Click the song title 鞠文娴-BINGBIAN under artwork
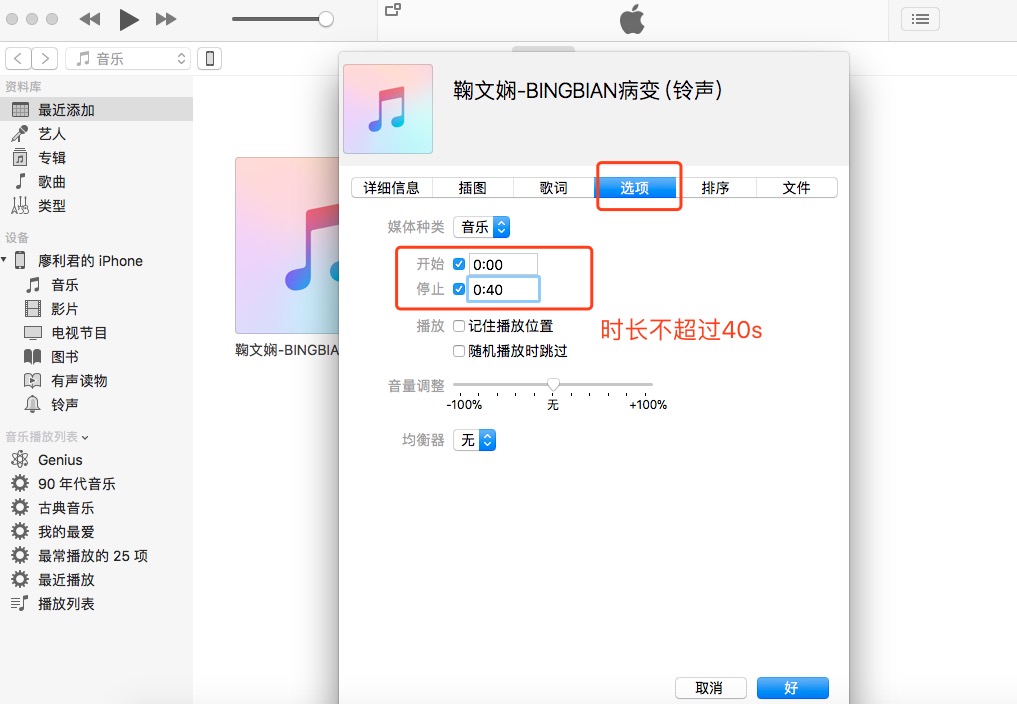The width and height of the screenshot is (1017, 704). 287,350
